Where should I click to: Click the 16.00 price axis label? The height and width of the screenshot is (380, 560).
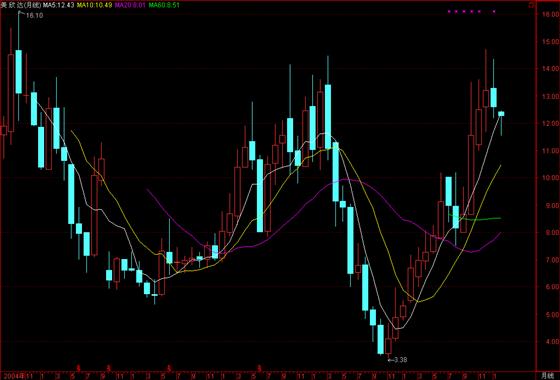pos(549,14)
